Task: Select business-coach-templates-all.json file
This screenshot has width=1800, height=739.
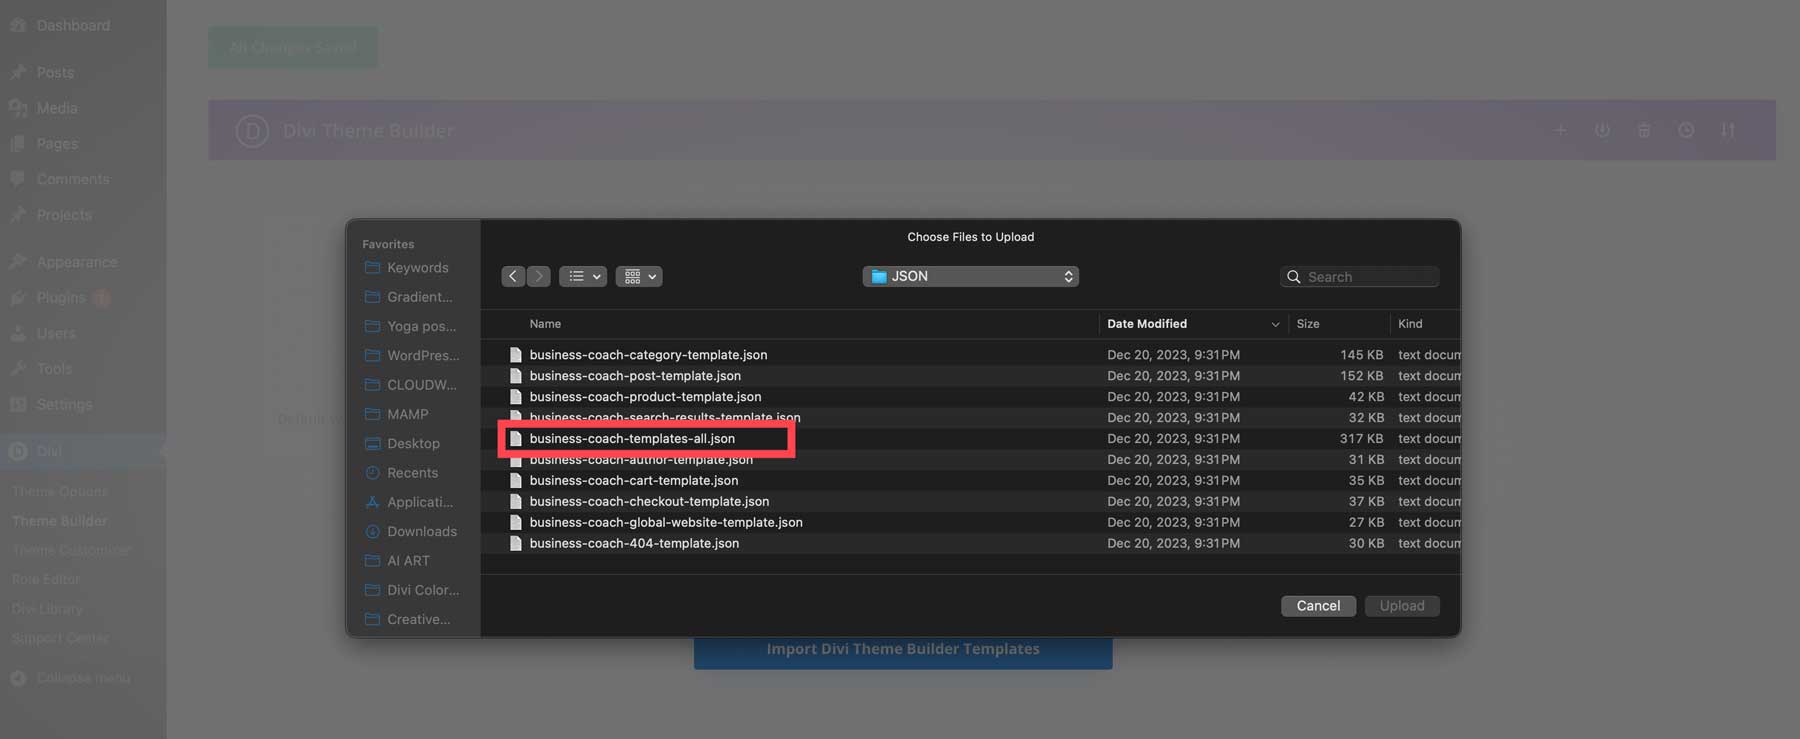Action: 632,439
